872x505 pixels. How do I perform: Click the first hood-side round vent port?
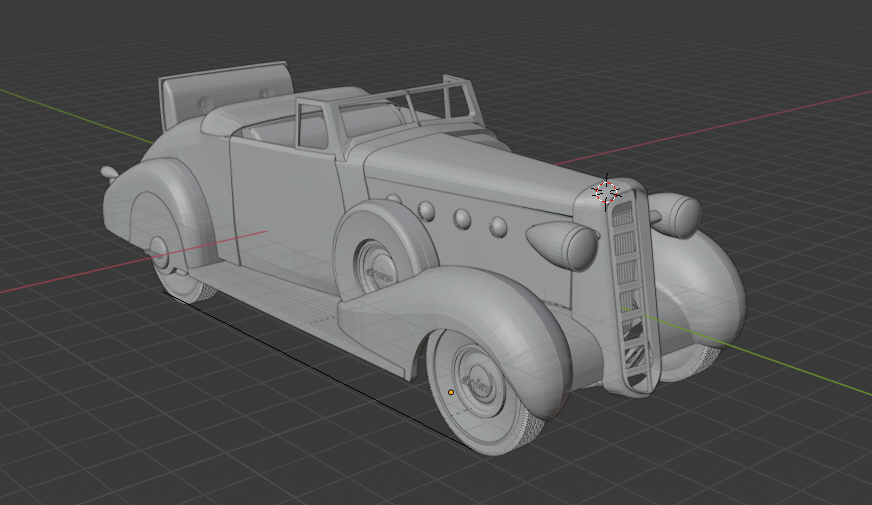point(427,210)
